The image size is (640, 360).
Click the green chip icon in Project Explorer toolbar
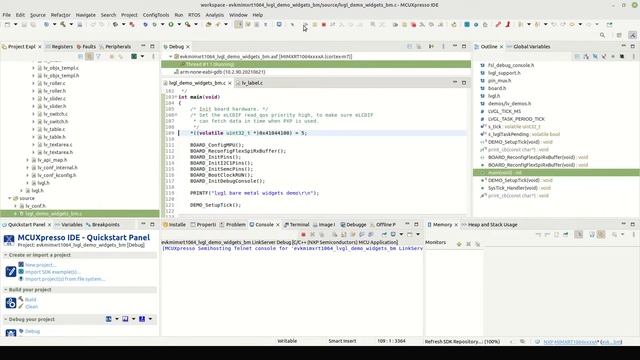pos(134,56)
